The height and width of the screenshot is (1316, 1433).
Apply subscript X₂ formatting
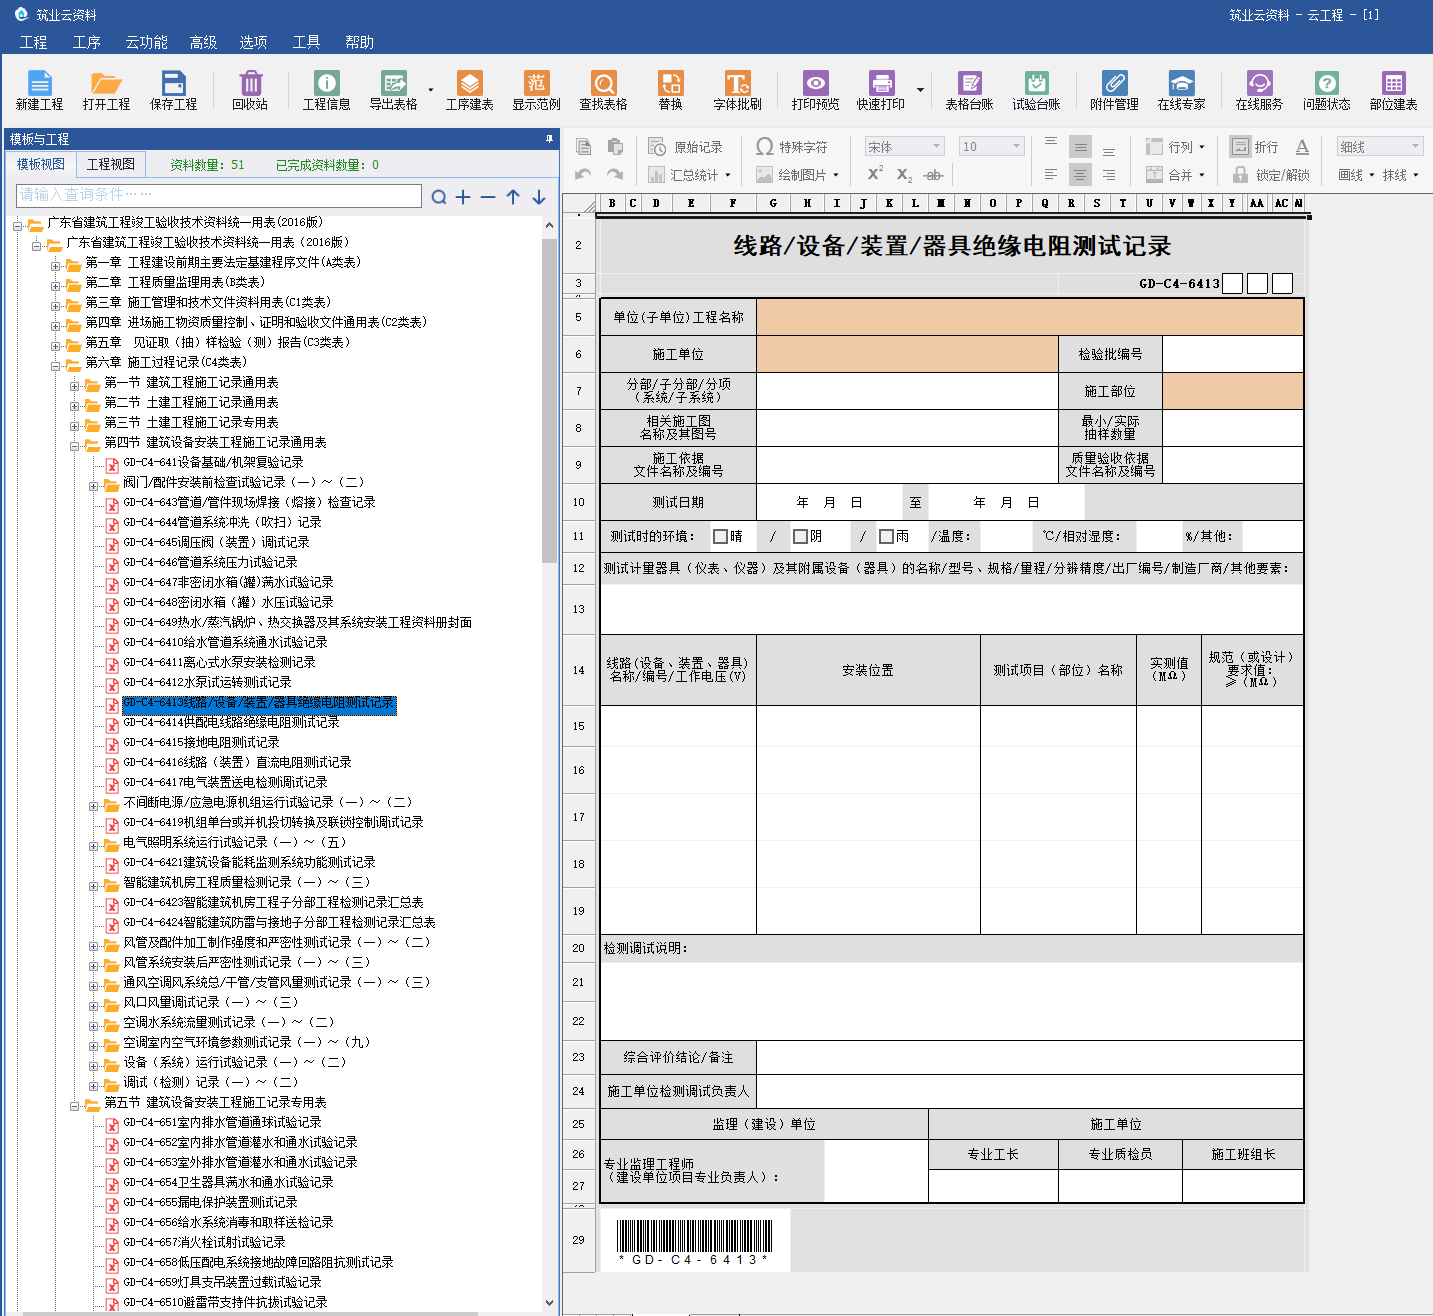point(904,174)
